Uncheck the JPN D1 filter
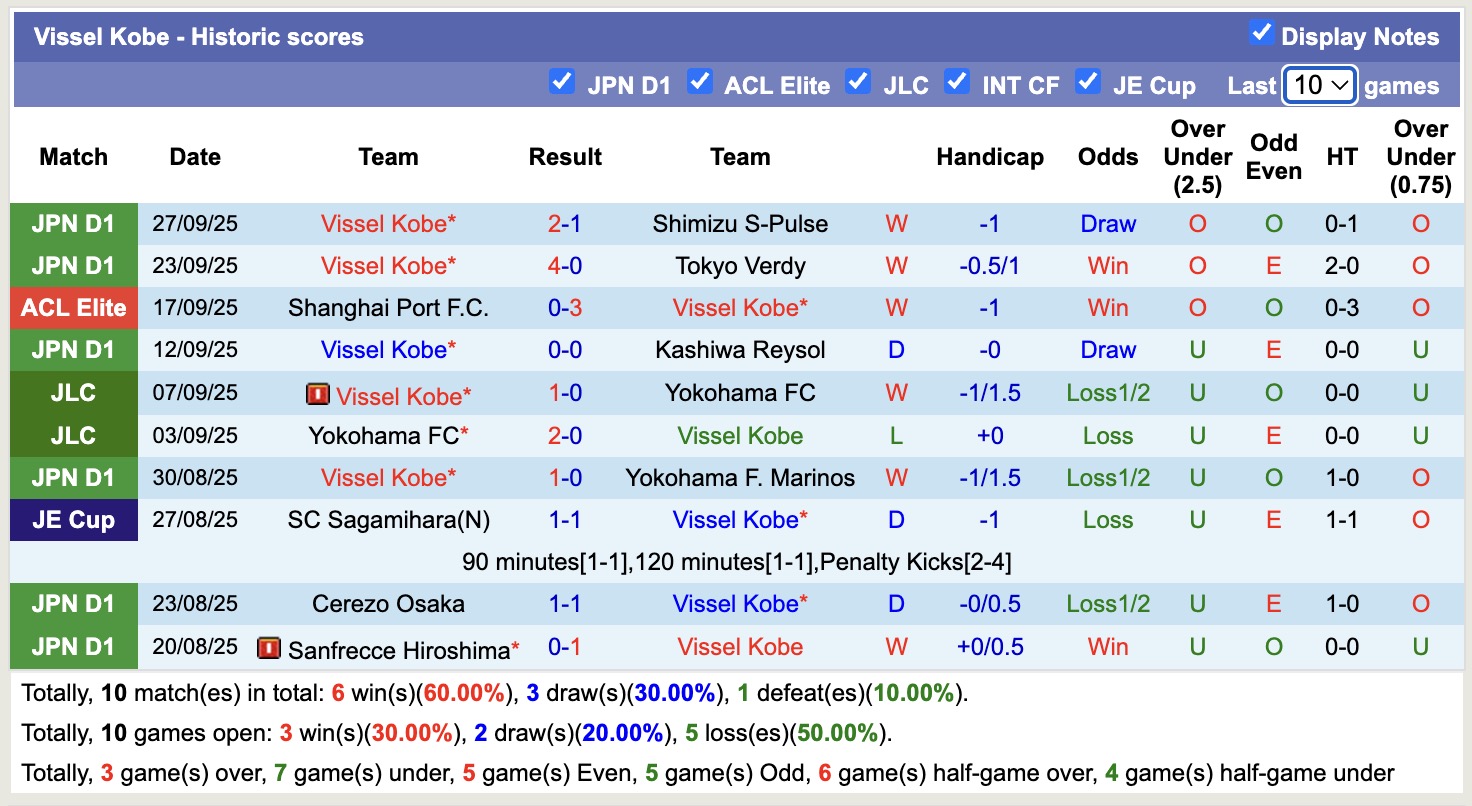 pyautogui.click(x=562, y=84)
